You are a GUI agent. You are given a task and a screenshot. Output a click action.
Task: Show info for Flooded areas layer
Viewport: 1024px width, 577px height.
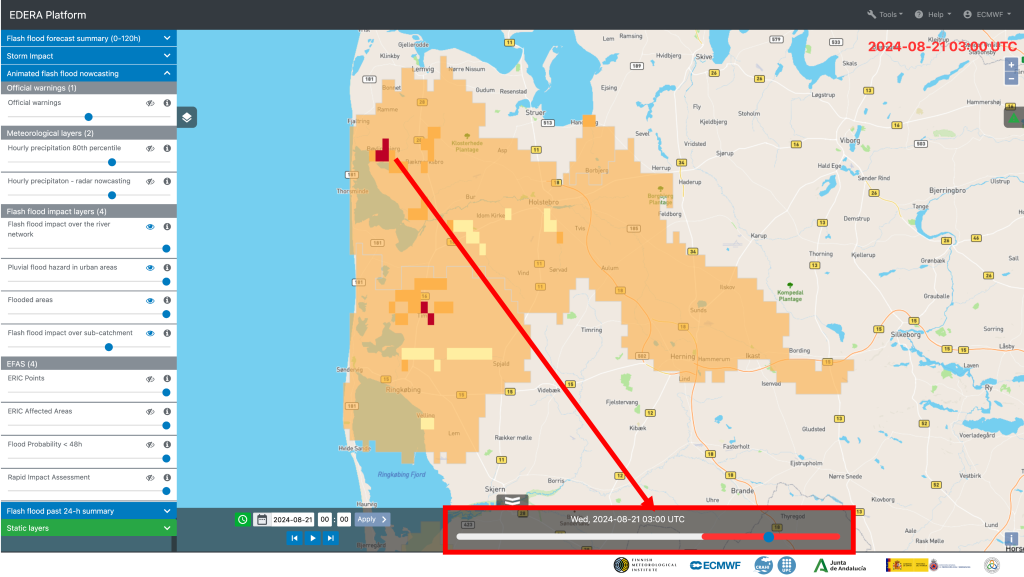tap(167, 300)
